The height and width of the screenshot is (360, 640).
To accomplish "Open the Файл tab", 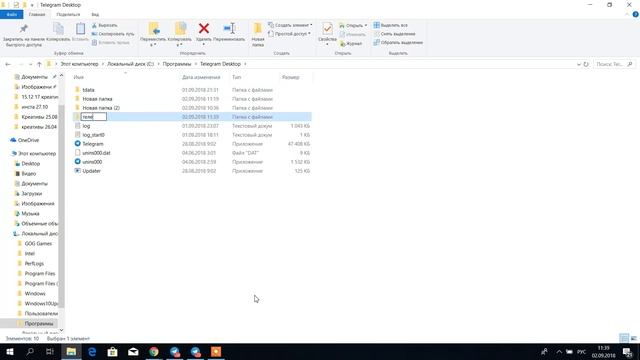I will 11,14.
